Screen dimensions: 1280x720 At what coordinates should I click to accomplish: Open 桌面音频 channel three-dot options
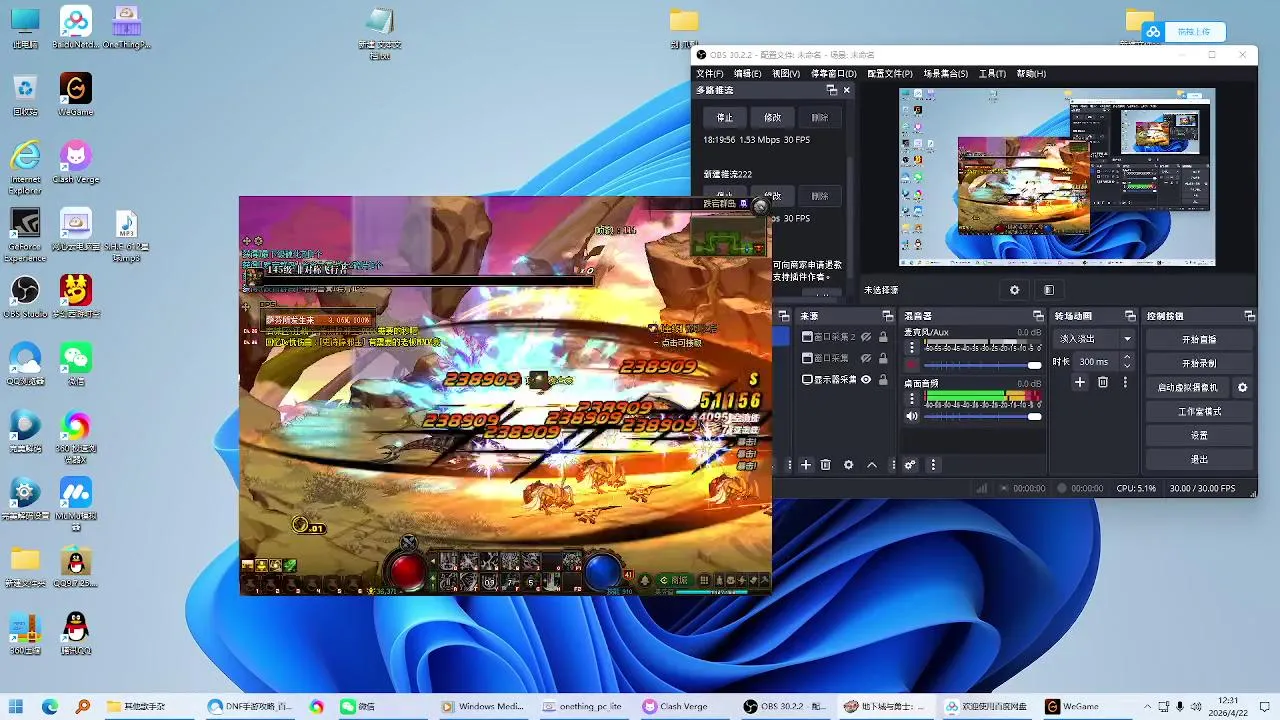(x=912, y=399)
